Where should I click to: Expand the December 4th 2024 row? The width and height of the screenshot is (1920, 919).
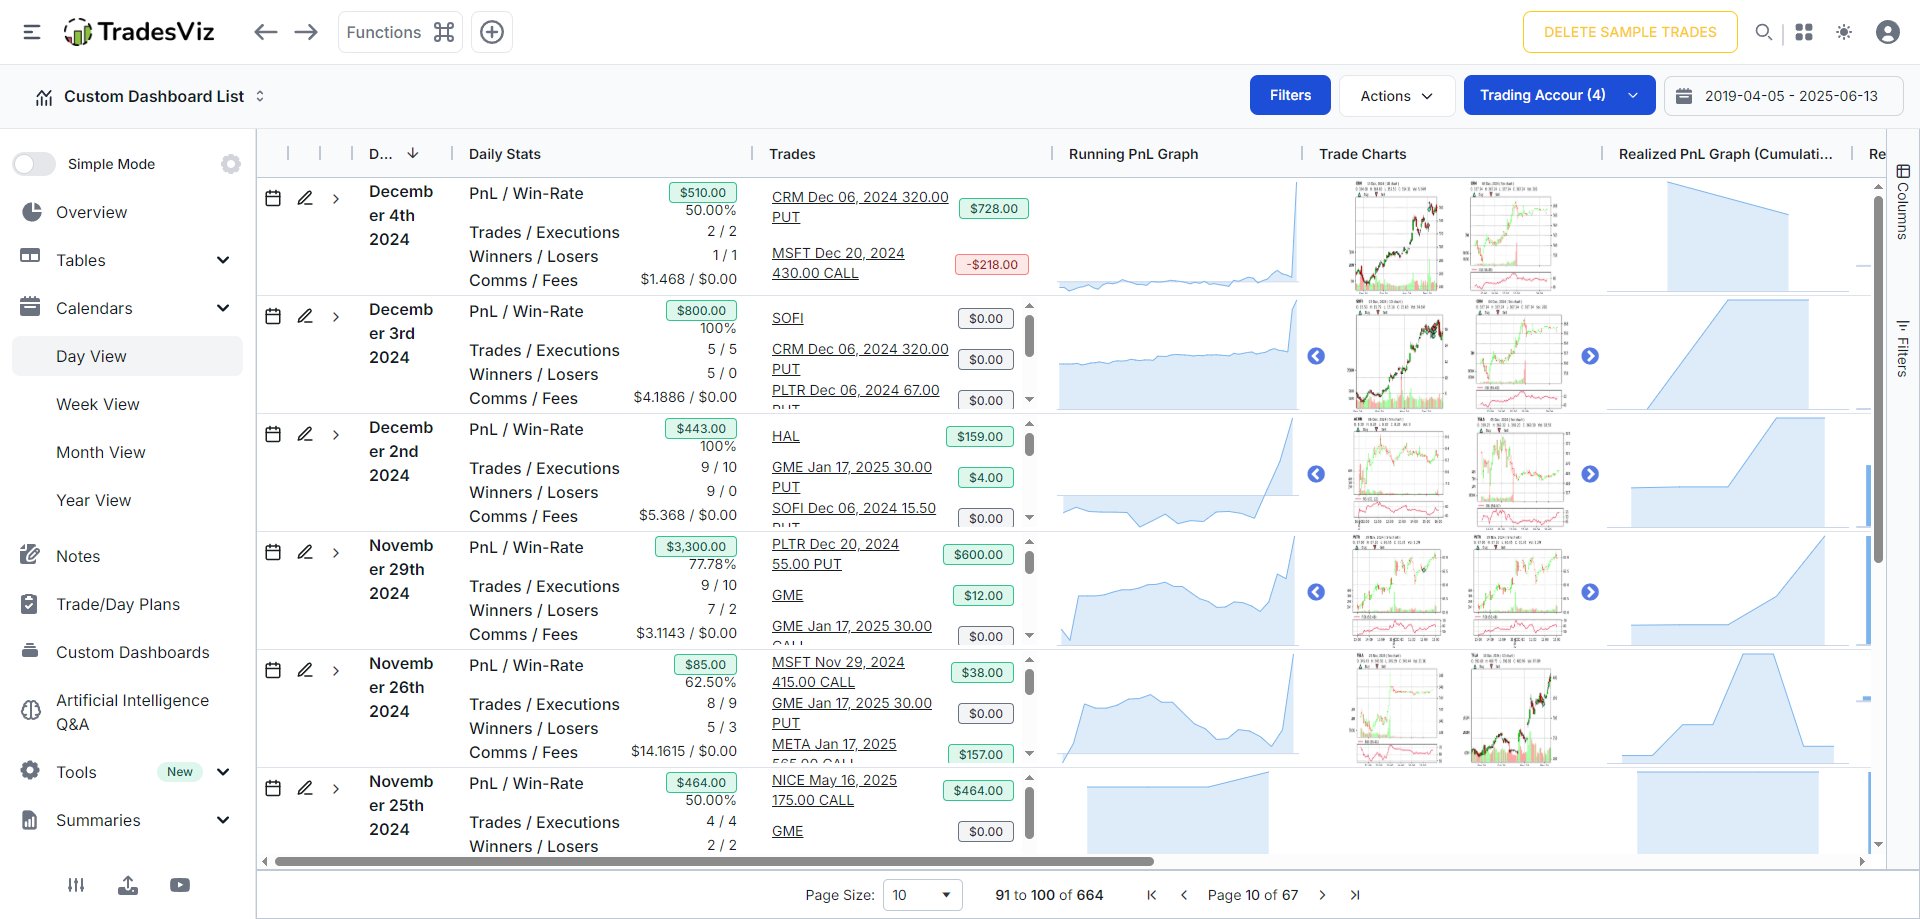[336, 199]
